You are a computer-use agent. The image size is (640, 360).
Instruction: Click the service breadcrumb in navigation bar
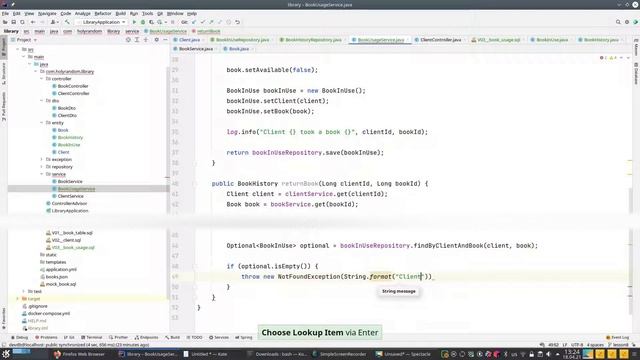[x=132, y=31]
